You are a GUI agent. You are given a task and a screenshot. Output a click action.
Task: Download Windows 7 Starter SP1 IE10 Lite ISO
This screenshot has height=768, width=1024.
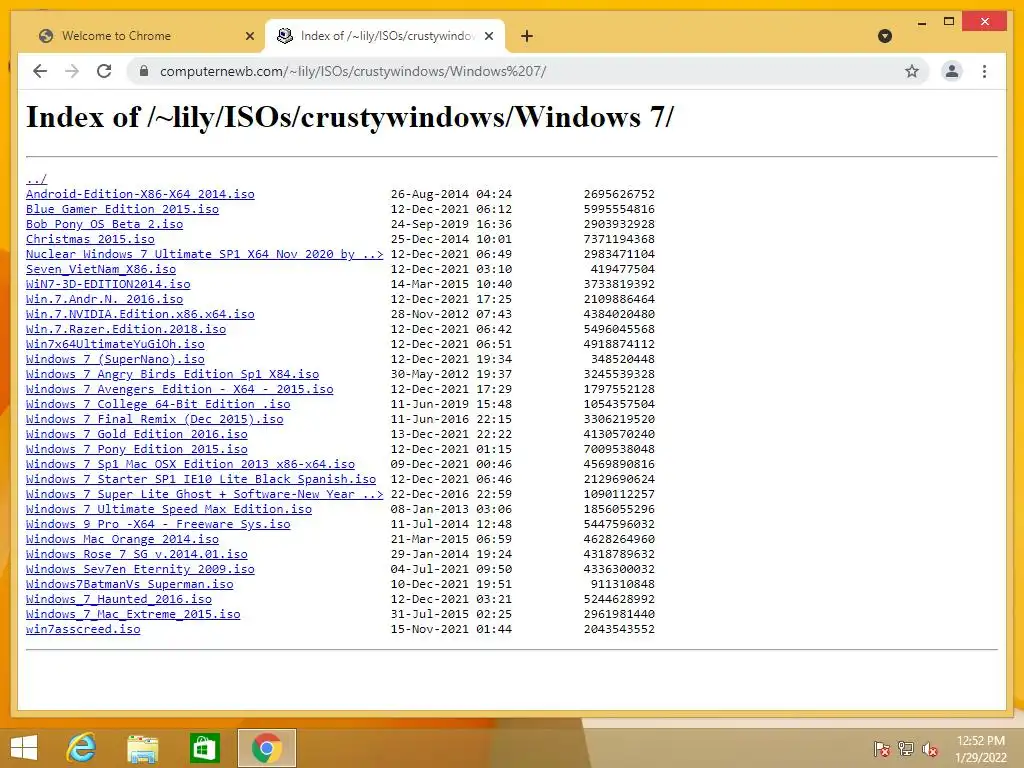click(x=201, y=479)
